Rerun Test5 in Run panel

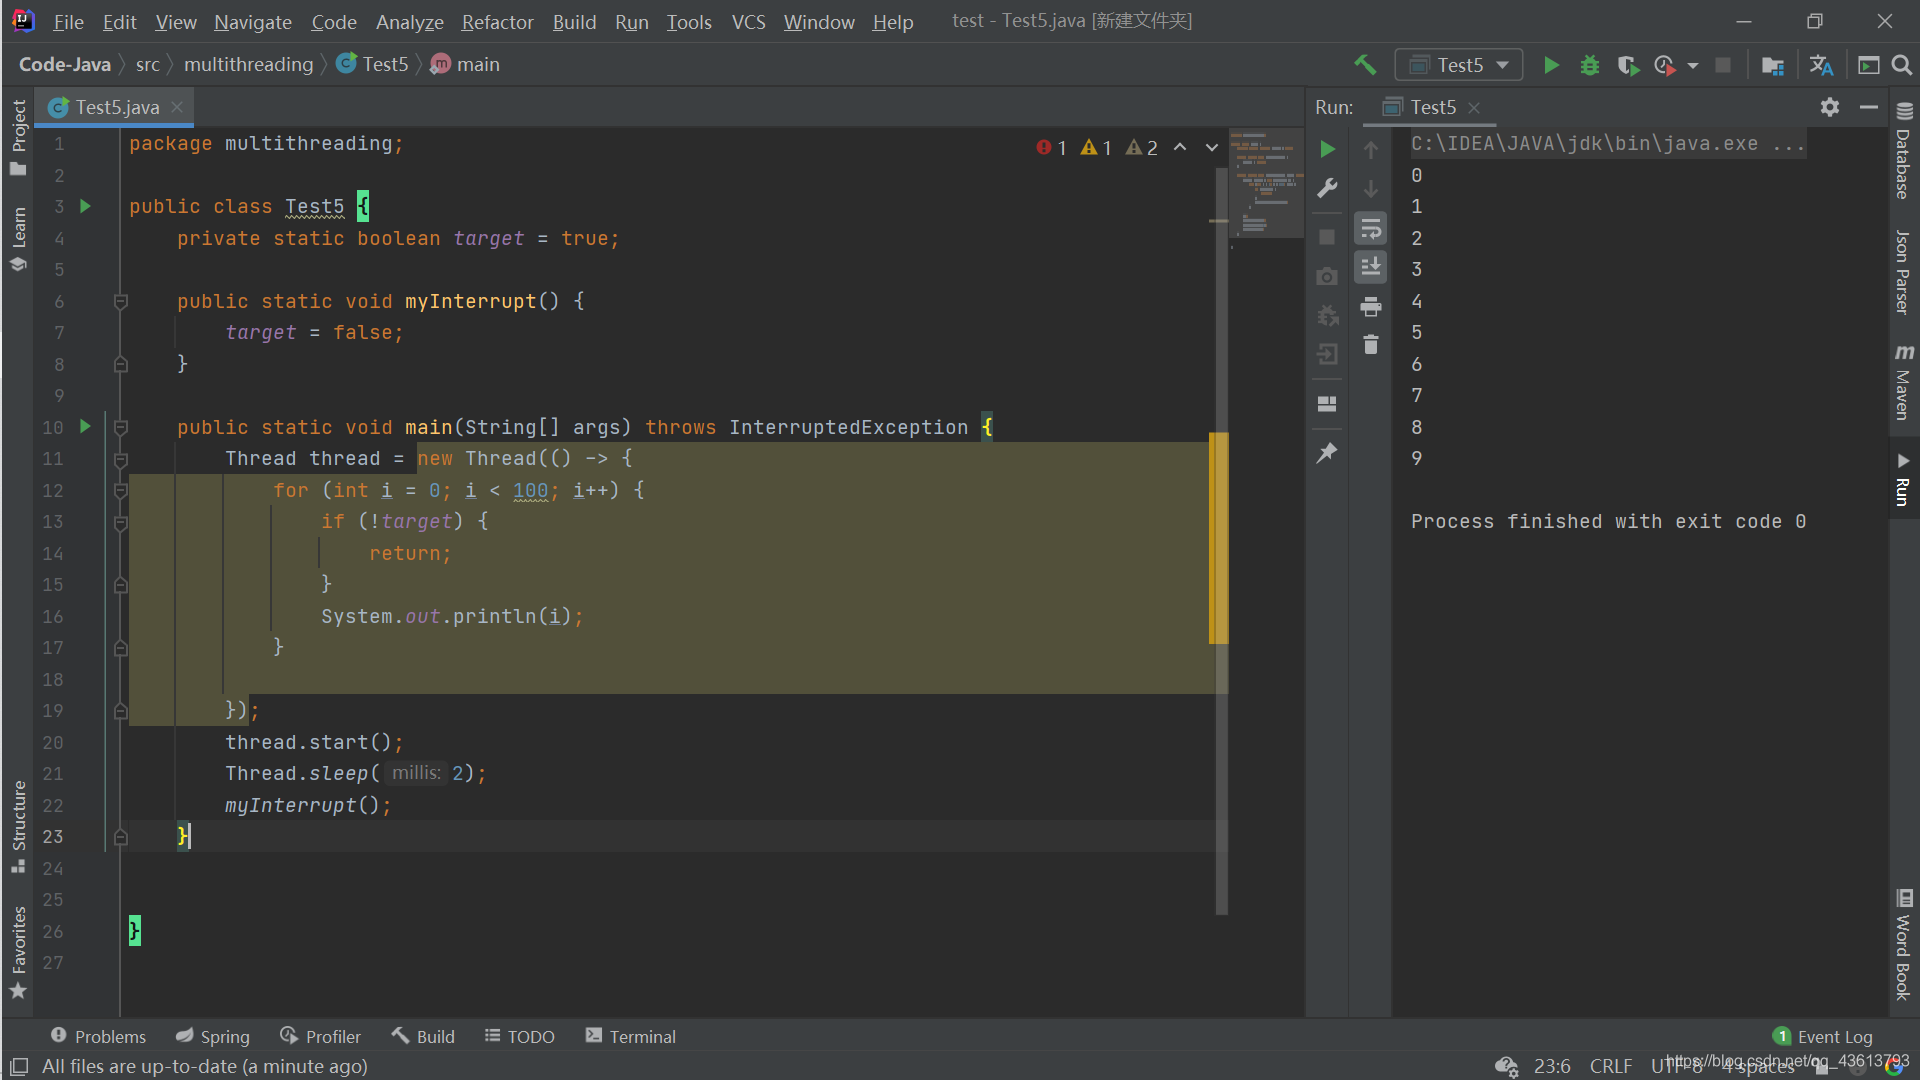1327,149
